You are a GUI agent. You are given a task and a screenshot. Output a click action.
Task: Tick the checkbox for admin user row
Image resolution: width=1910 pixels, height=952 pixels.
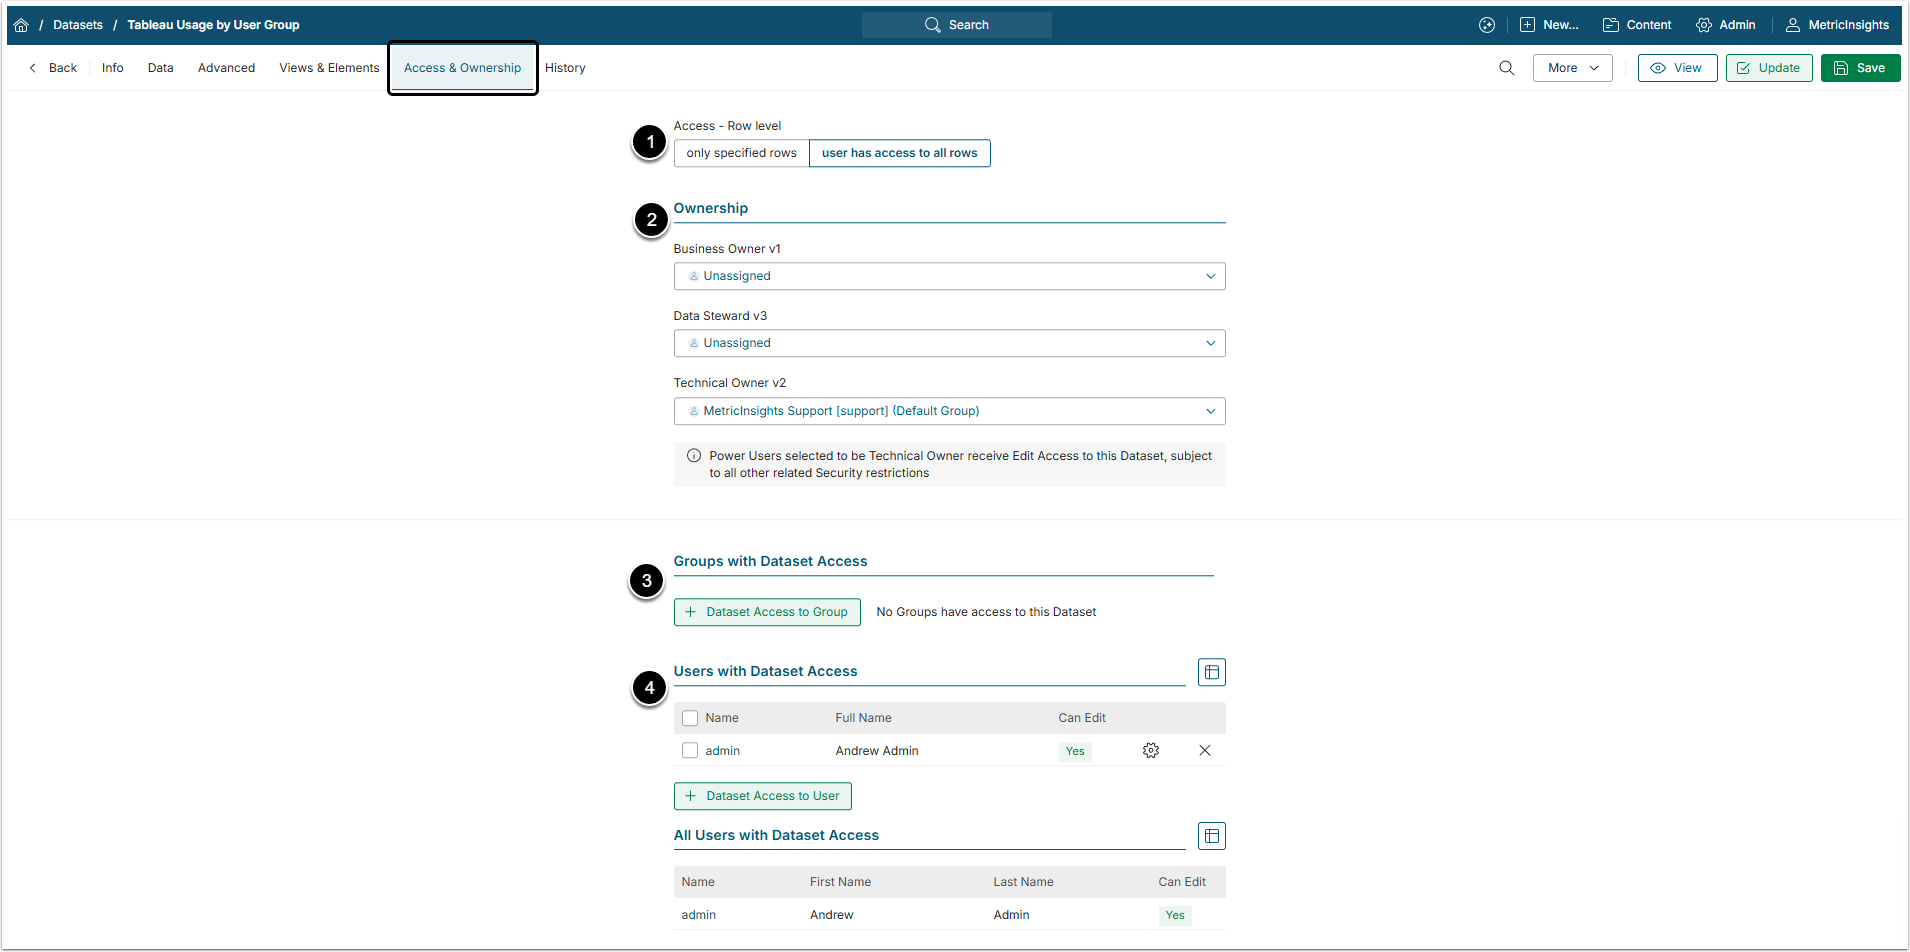click(x=690, y=751)
